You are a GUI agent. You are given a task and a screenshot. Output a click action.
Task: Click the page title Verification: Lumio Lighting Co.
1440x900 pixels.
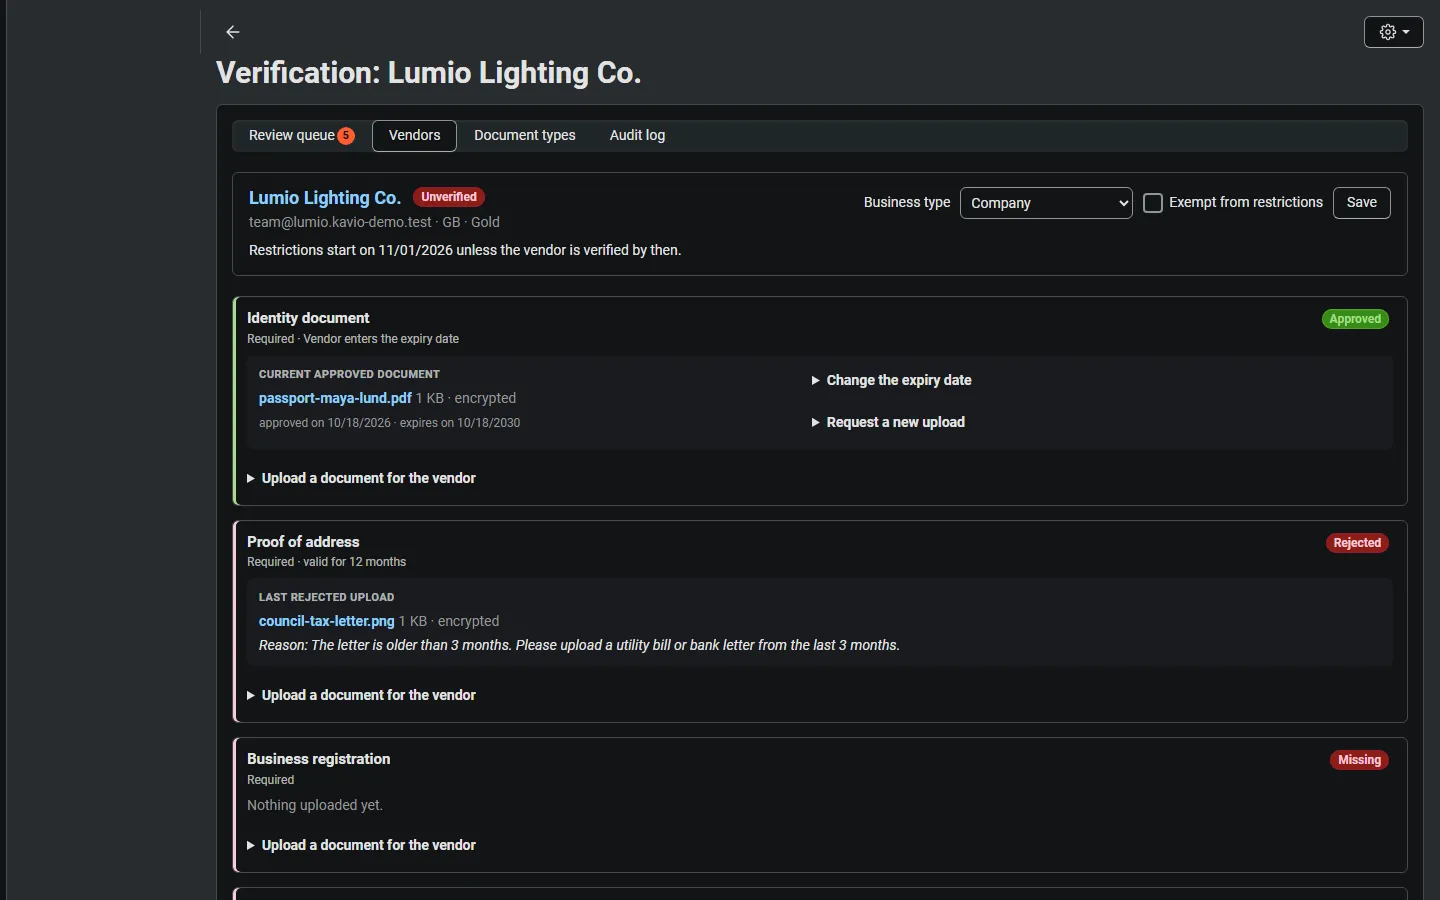tap(429, 73)
